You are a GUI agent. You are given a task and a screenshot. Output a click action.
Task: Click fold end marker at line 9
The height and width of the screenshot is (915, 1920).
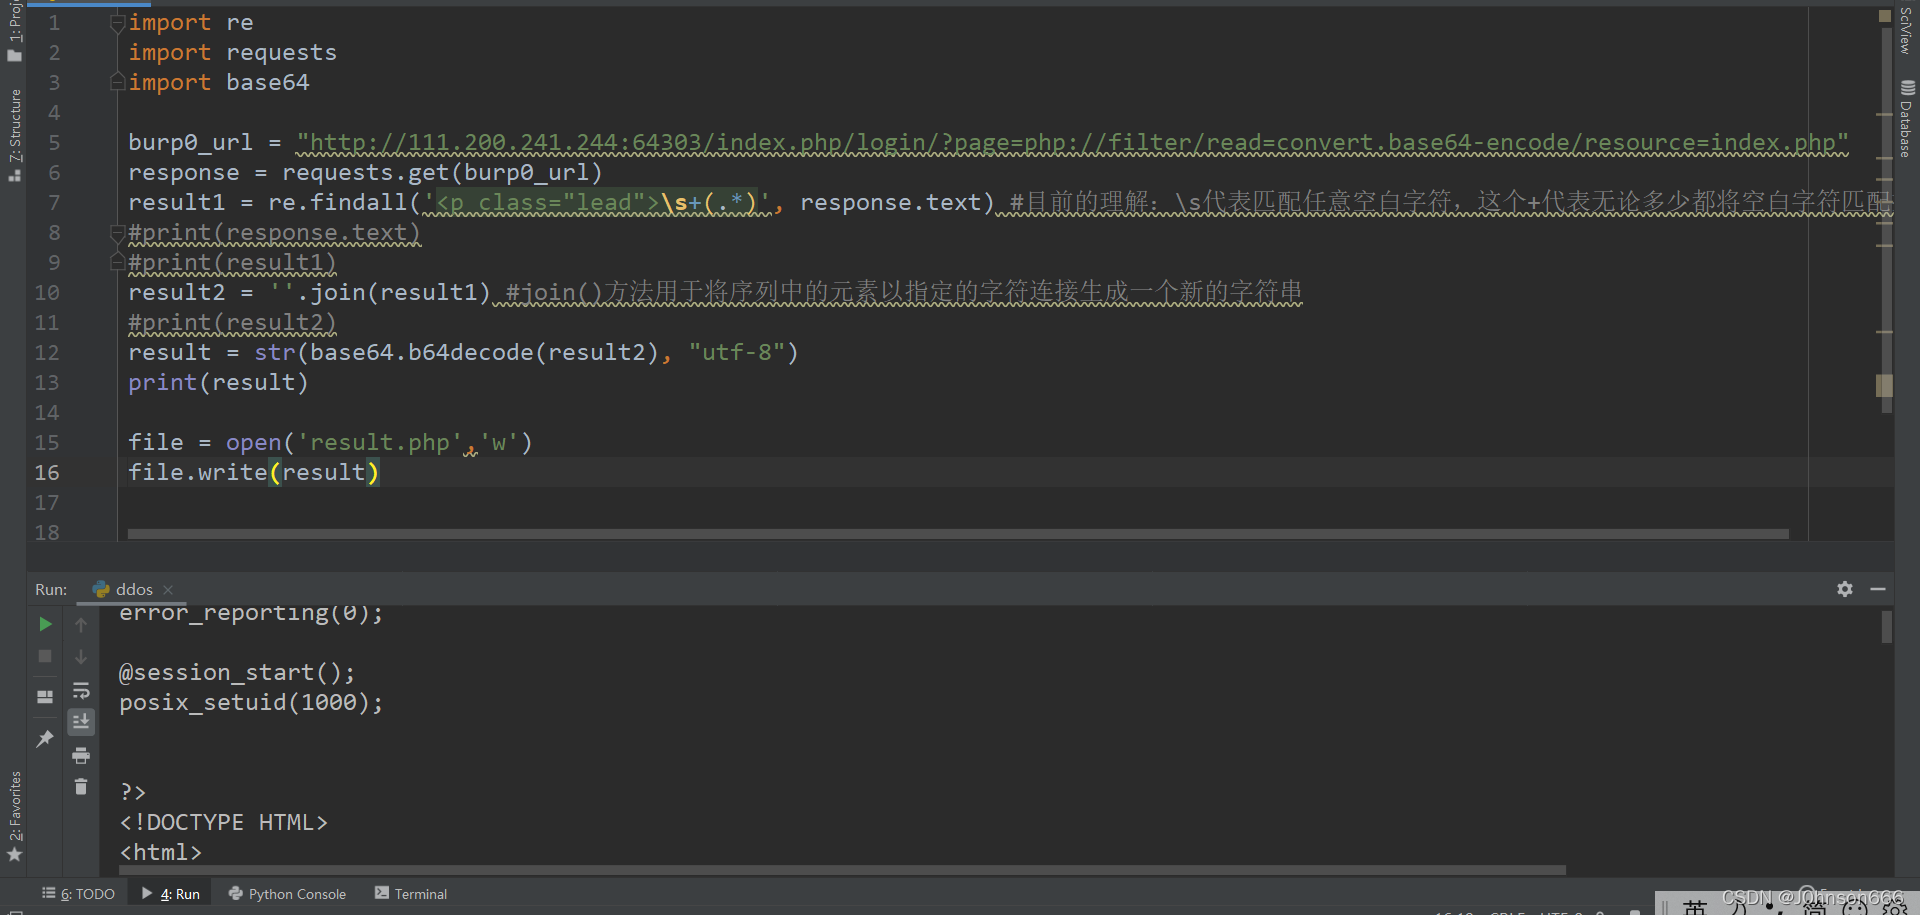(x=117, y=262)
